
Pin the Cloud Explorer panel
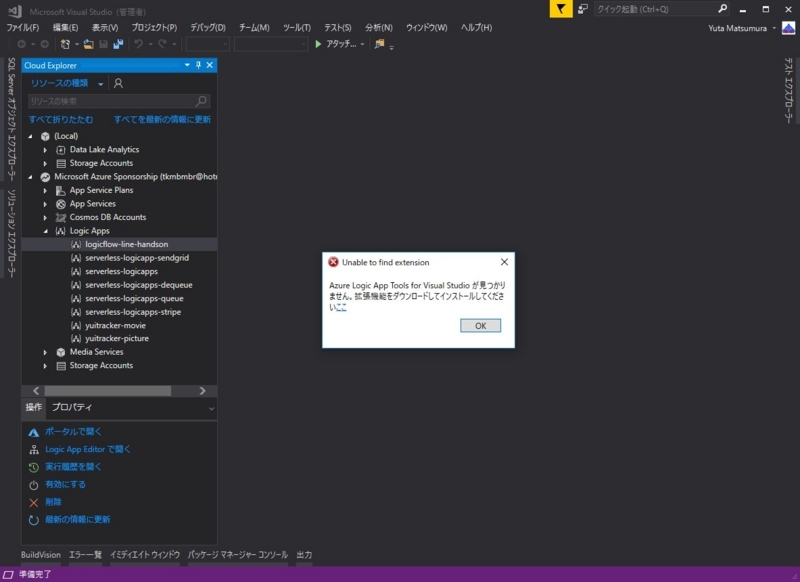(x=198, y=65)
